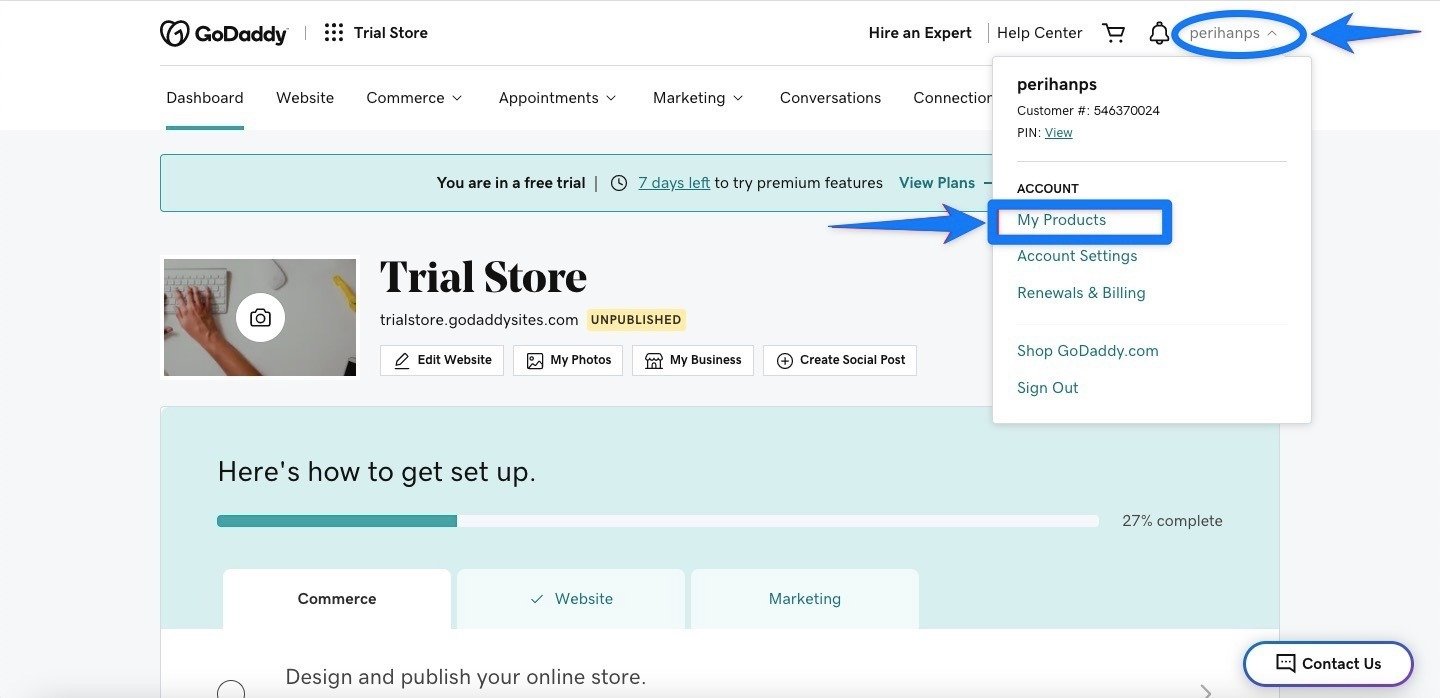Open the app grid icon beside Trial Store
This screenshot has height=698, width=1440.
334,33
